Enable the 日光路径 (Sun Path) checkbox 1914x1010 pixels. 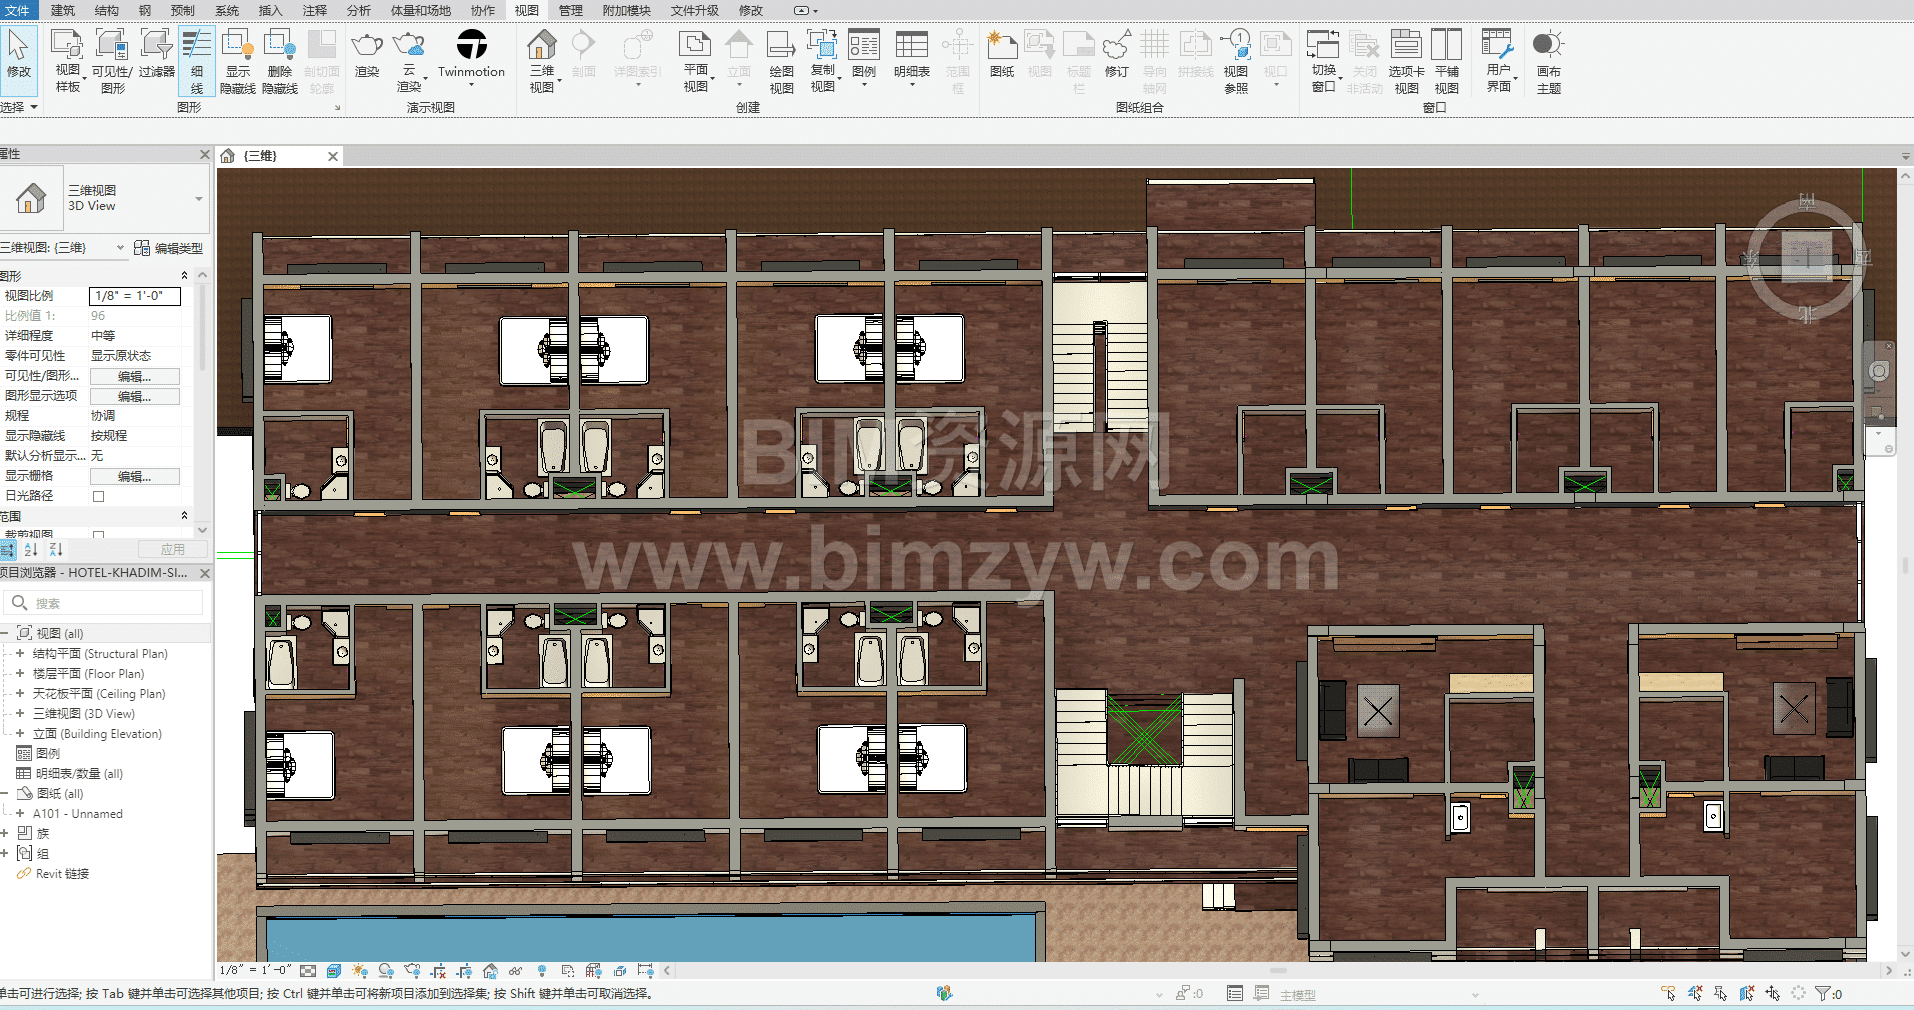[x=98, y=496]
